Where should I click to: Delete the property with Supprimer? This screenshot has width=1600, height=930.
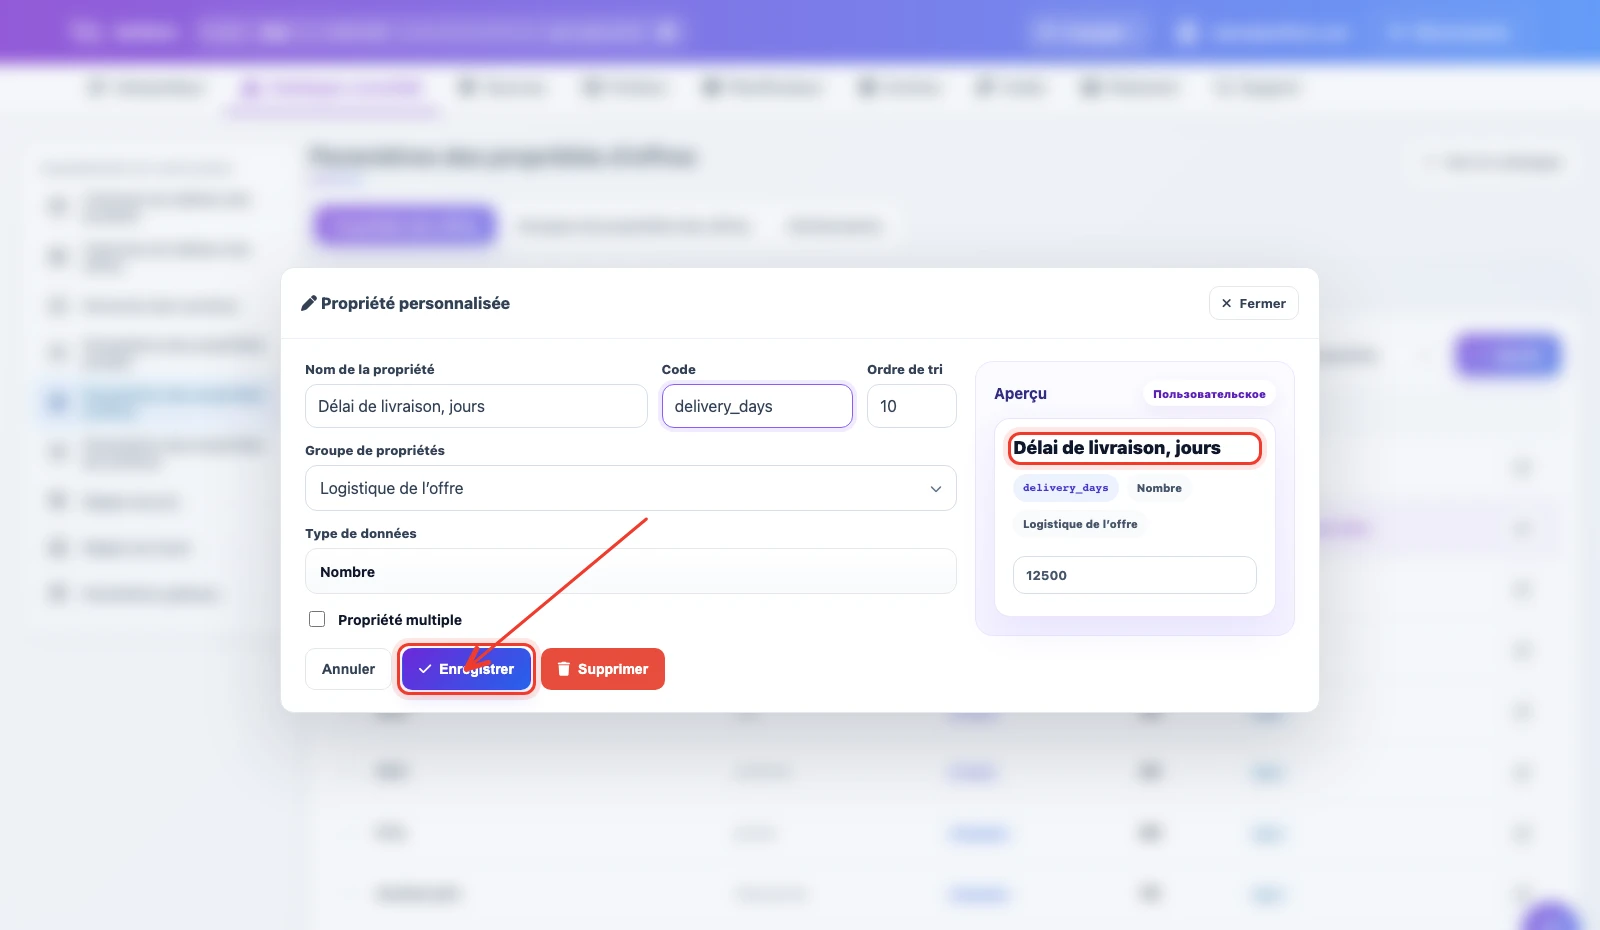coord(603,669)
